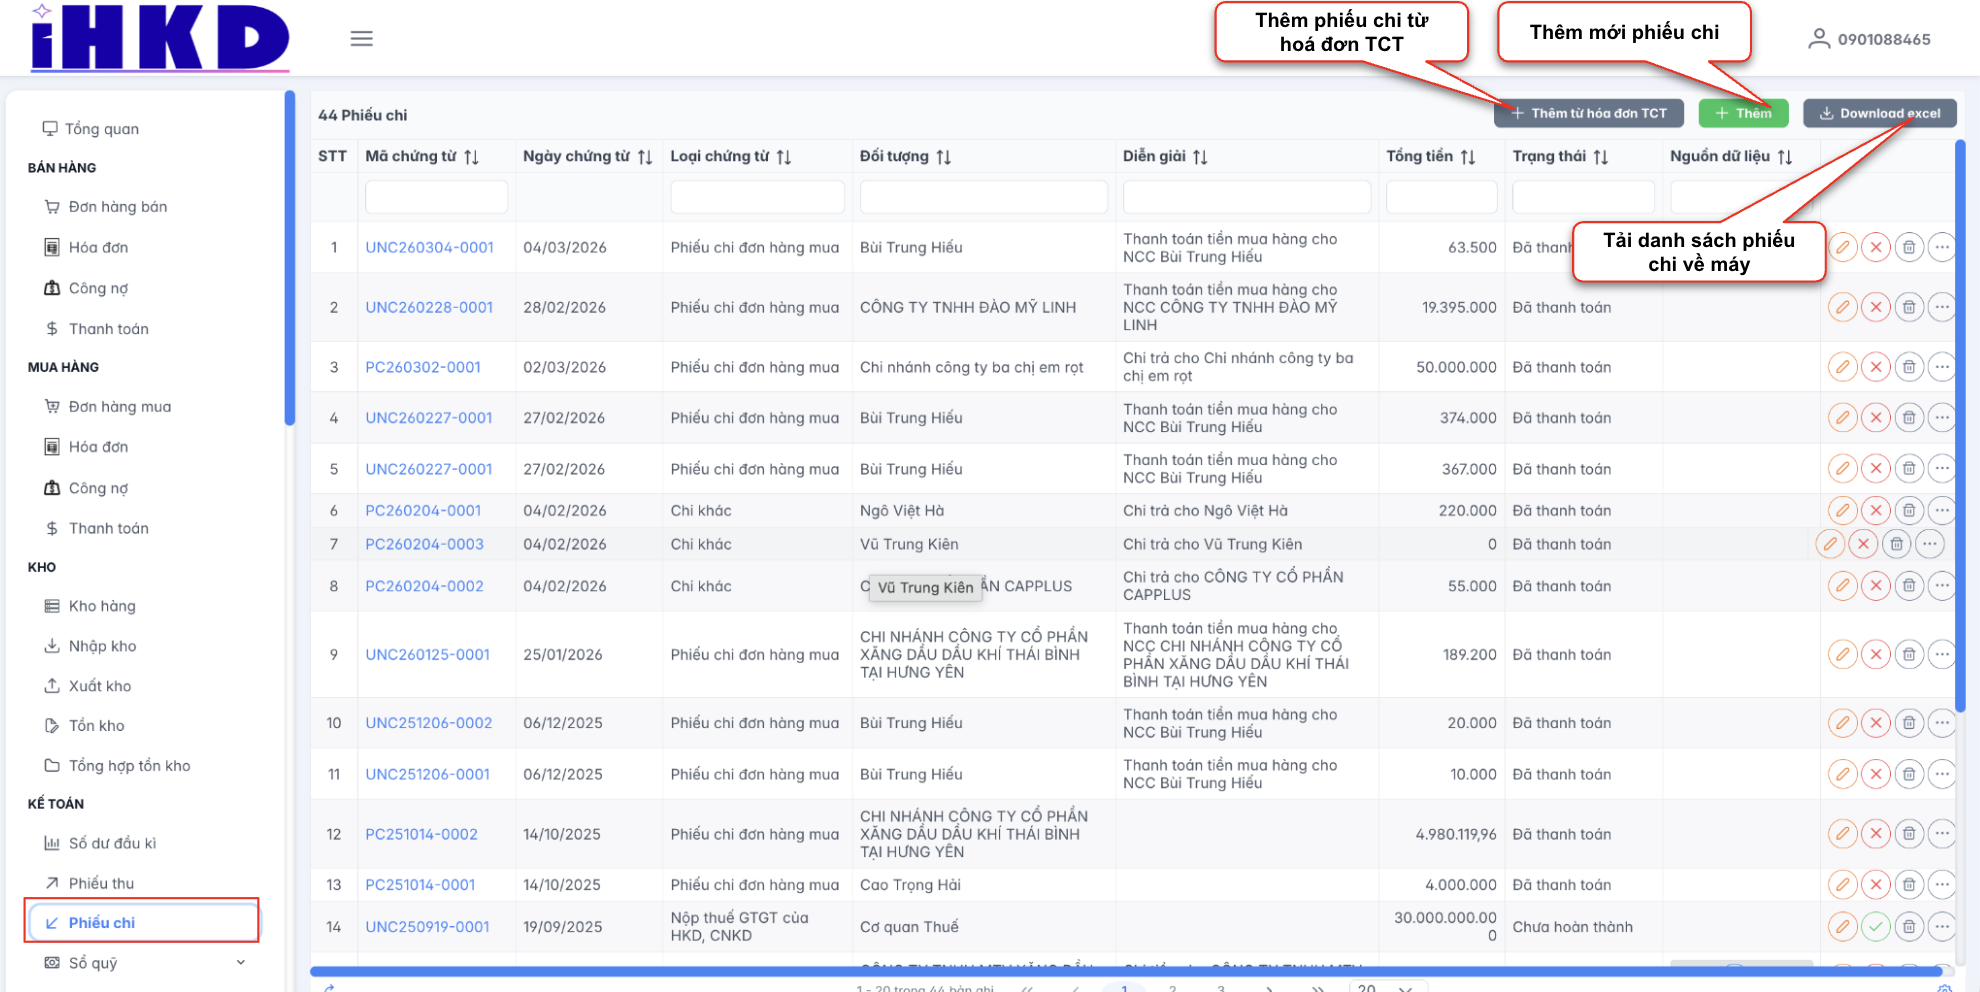Image resolution: width=1980 pixels, height=992 pixels.
Task: Click the edit pencil icon for UNC260228-0001
Action: [x=1842, y=307]
